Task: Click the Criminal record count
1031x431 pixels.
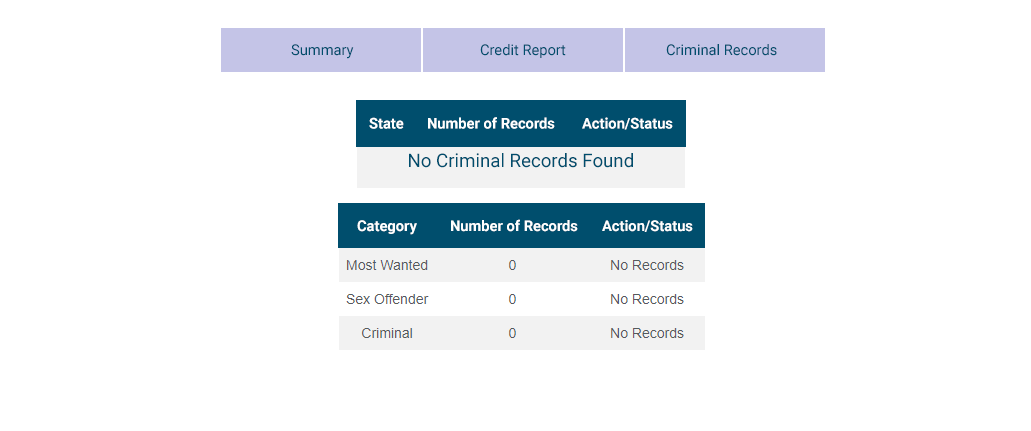Action: coord(512,334)
